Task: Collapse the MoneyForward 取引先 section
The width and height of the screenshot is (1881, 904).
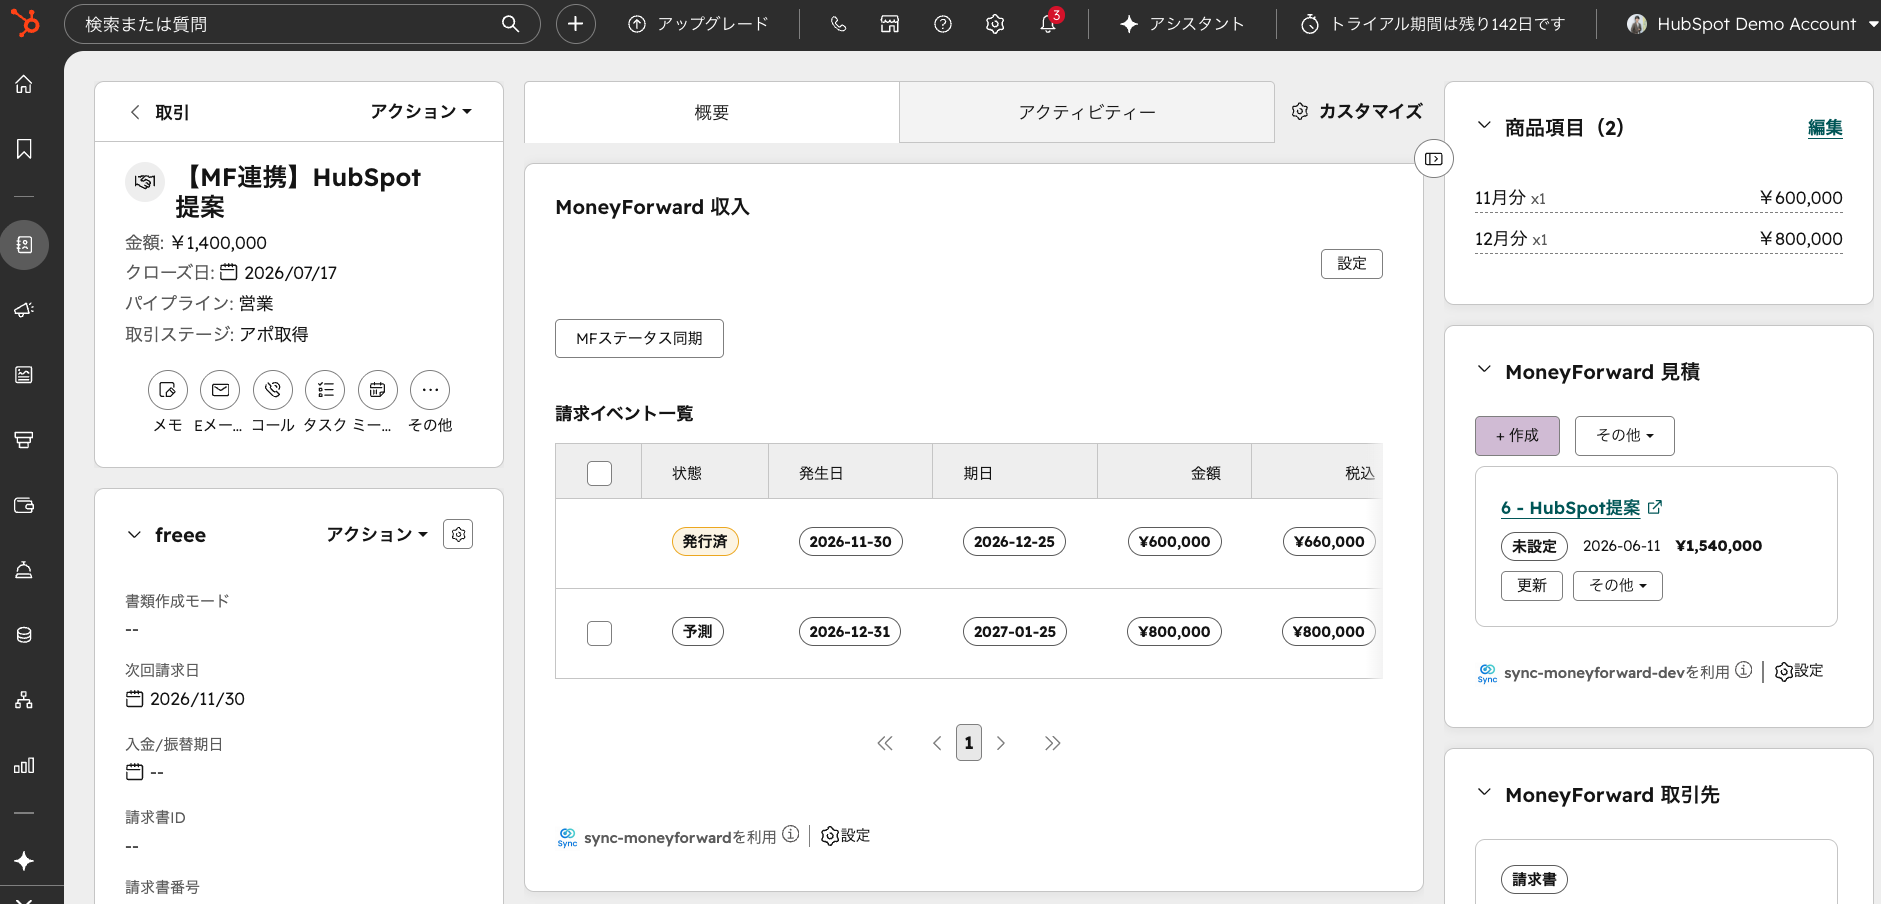Action: (x=1484, y=792)
